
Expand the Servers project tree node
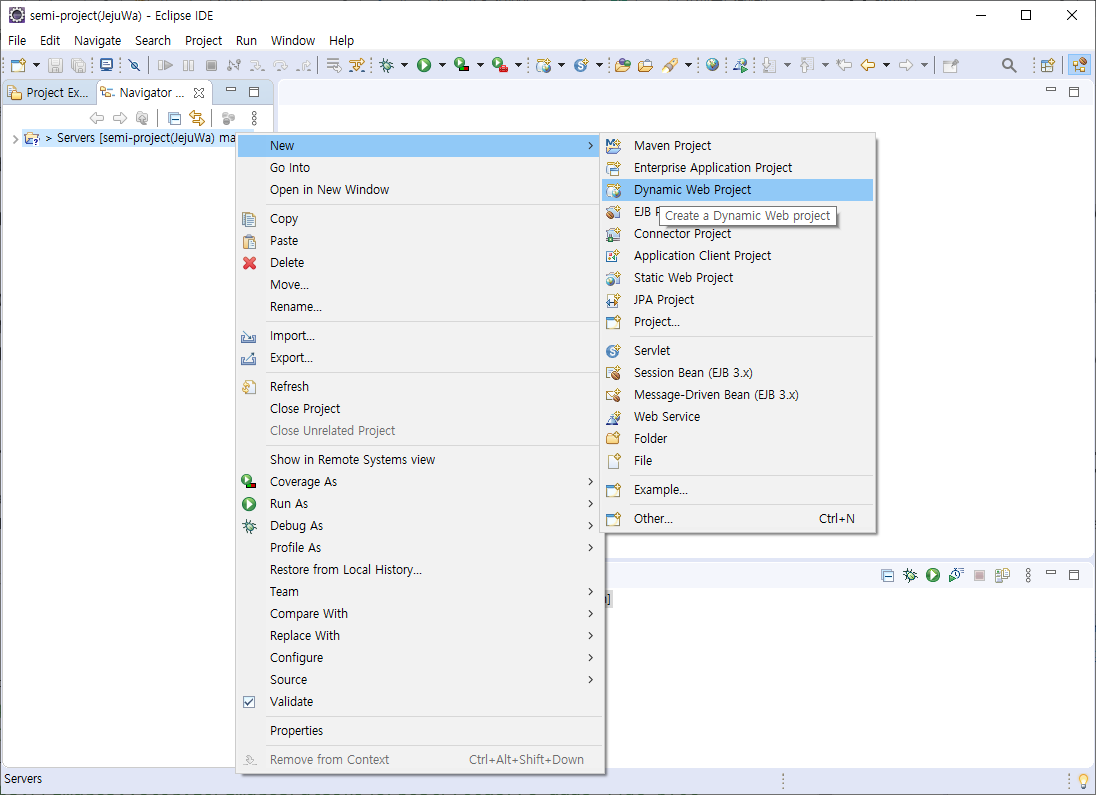[x=15, y=138]
